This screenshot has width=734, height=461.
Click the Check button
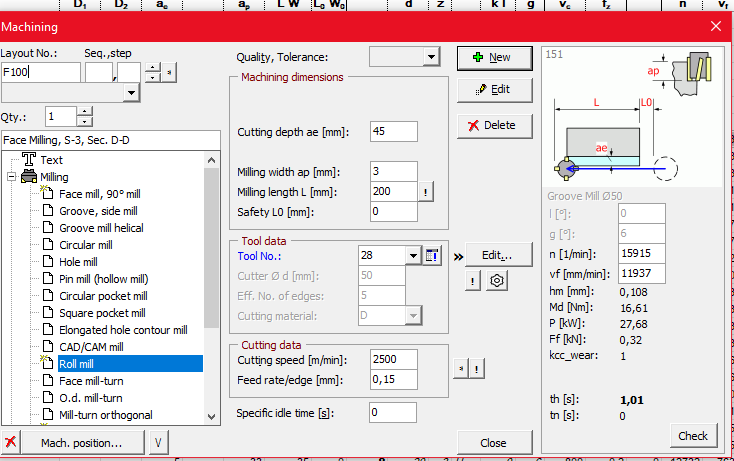click(693, 436)
